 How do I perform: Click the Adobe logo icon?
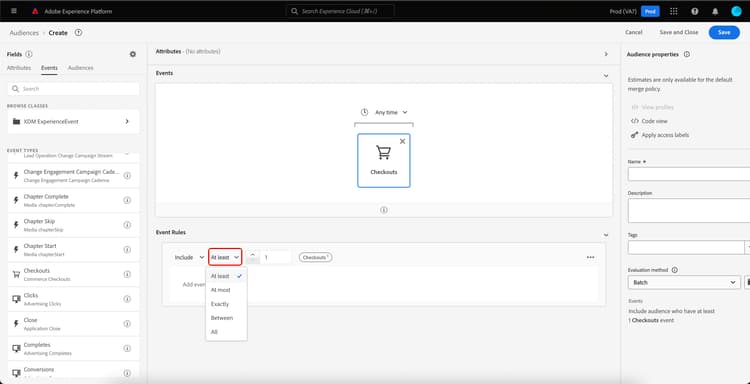pyautogui.click(x=35, y=11)
